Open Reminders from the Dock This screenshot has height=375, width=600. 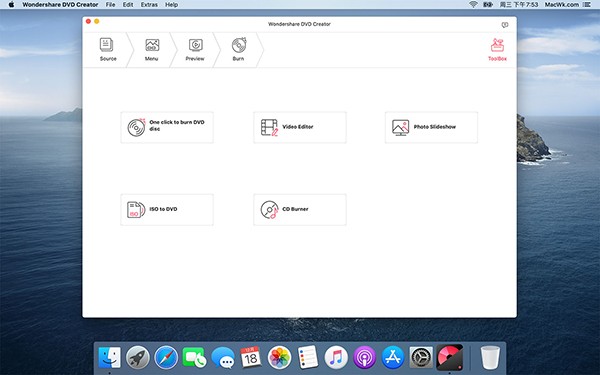click(308, 357)
